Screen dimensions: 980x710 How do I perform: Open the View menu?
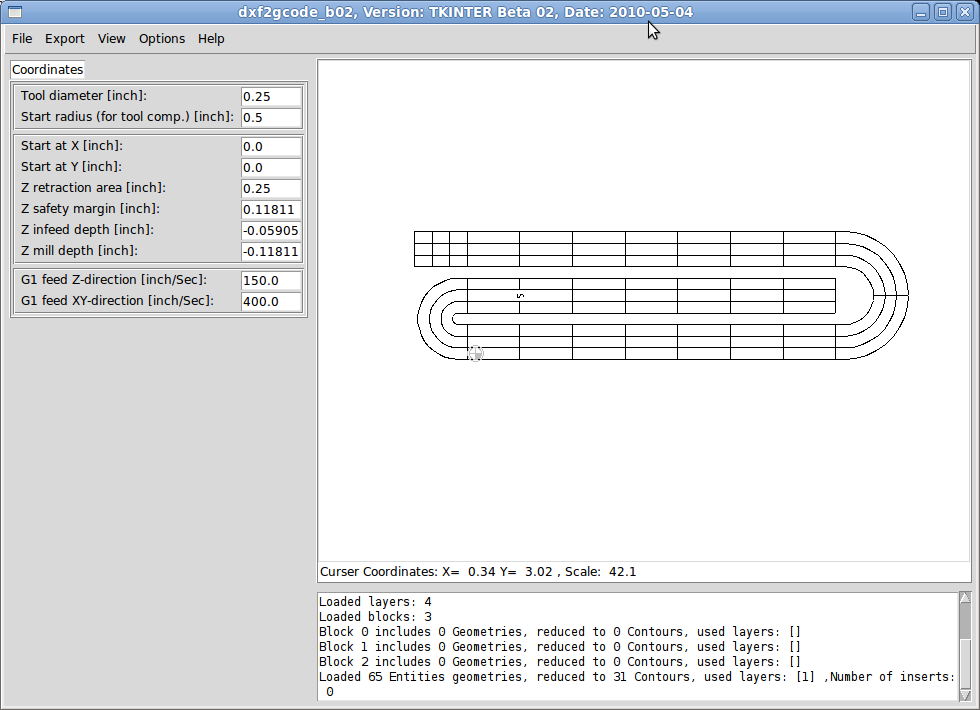111,38
